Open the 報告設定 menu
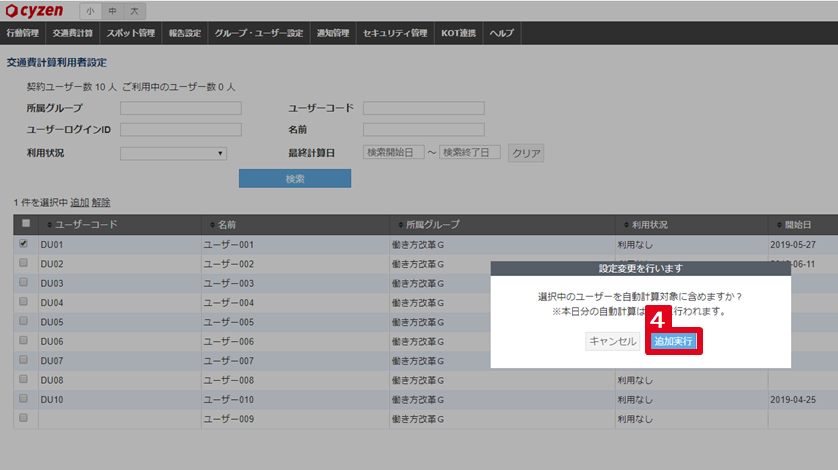 pos(185,33)
